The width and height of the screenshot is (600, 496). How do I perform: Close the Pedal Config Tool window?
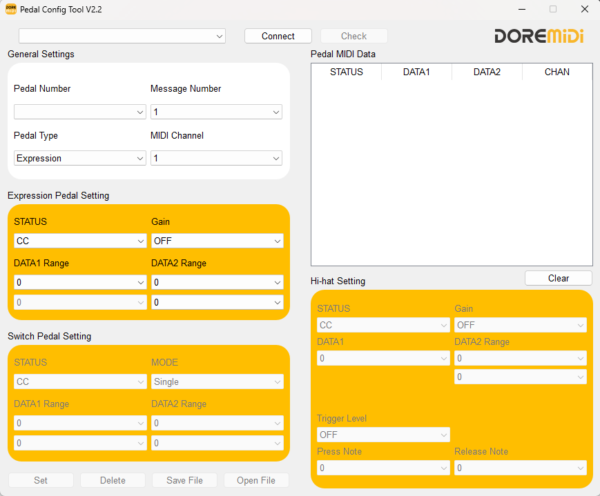584,9
